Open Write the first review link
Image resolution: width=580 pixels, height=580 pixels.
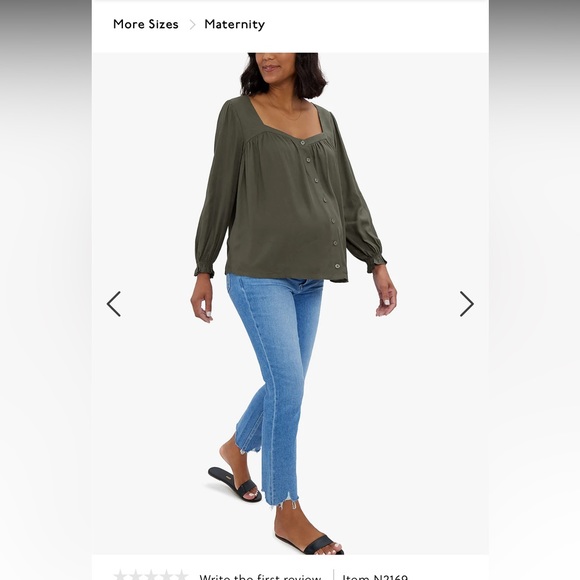click(x=260, y=577)
